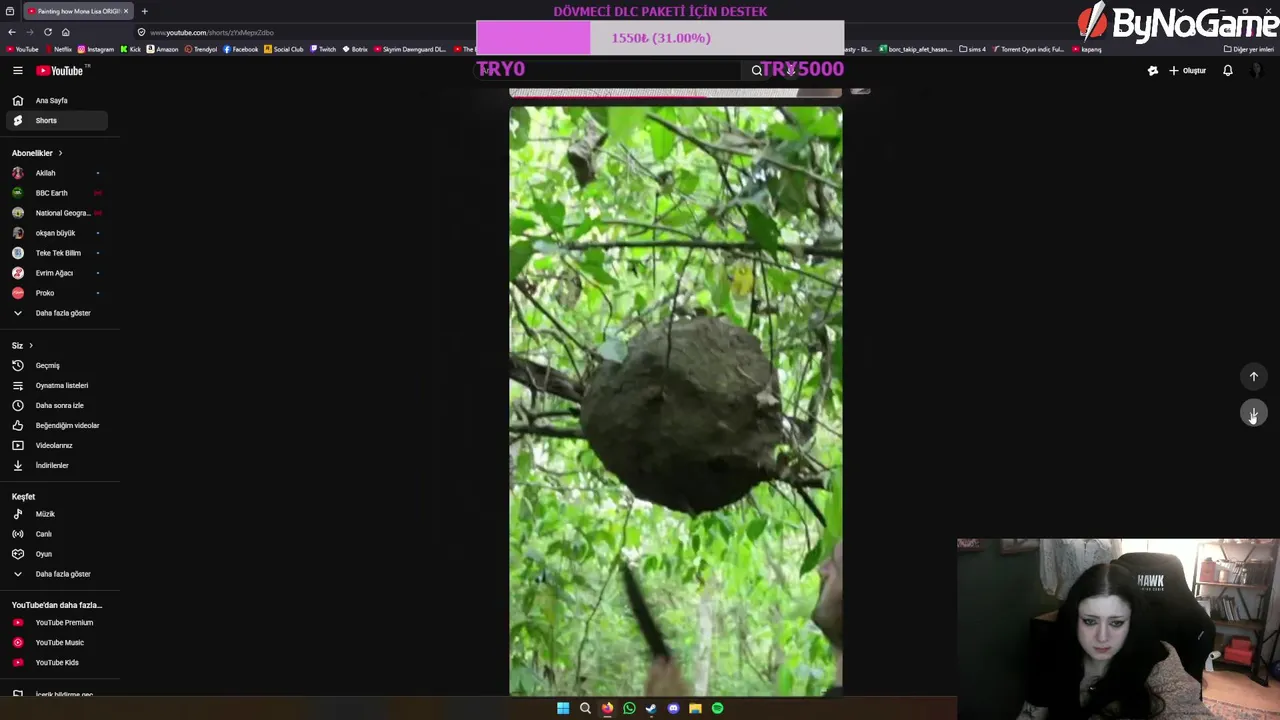Open İndirilenler downloads
This screenshot has width=1280, height=720.
[x=56, y=465]
